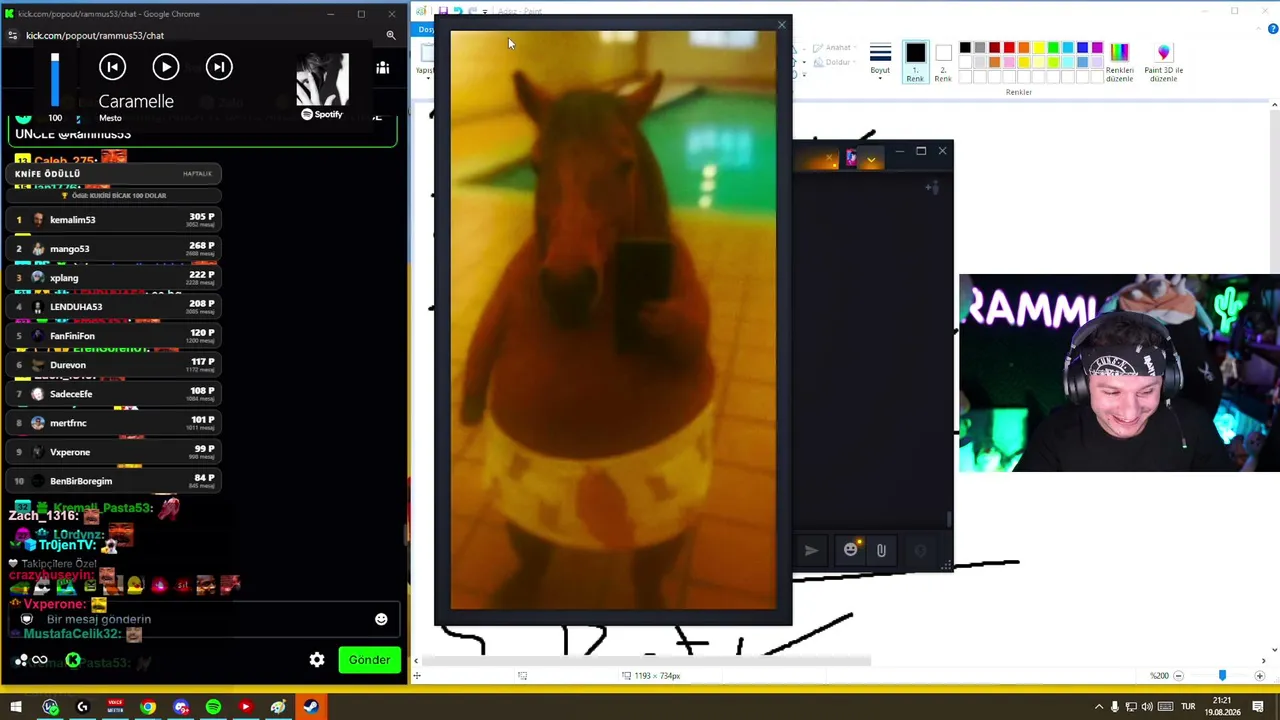Open Renkleri düzenle color editor
Screen dimensions: 1280x720
(x=1119, y=62)
